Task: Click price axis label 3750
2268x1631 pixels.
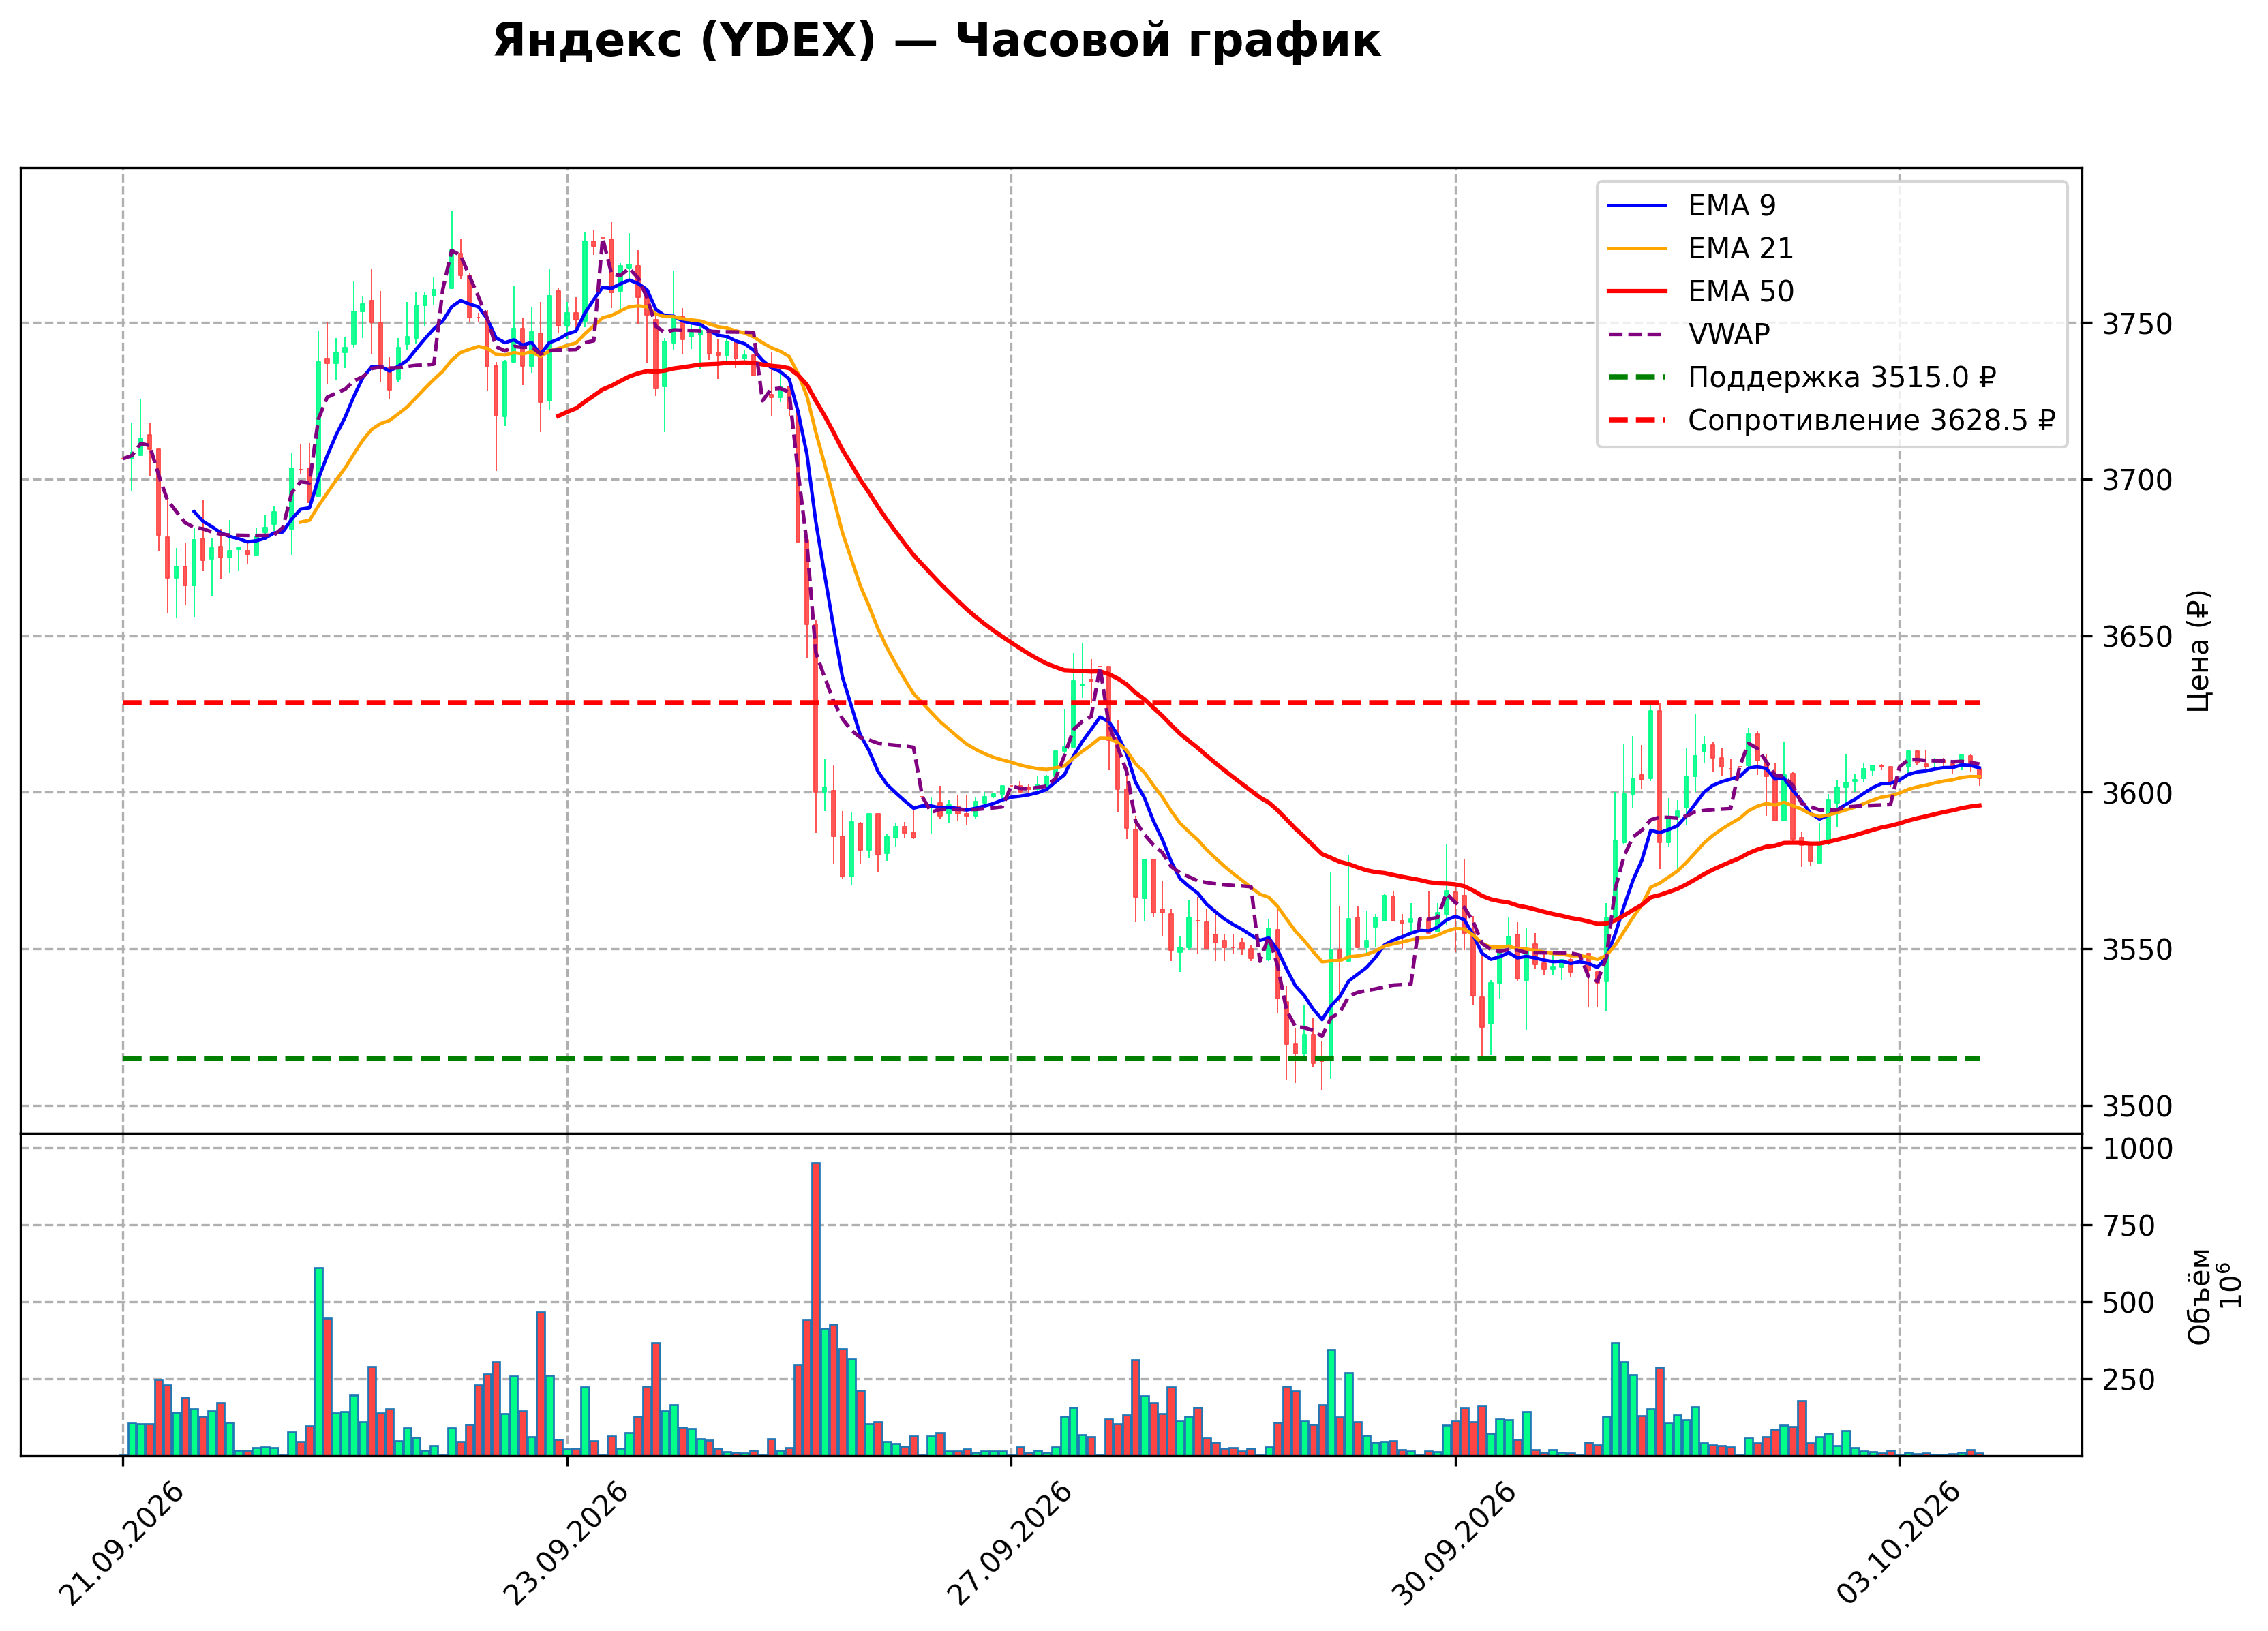Action: (x=2137, y=324)
